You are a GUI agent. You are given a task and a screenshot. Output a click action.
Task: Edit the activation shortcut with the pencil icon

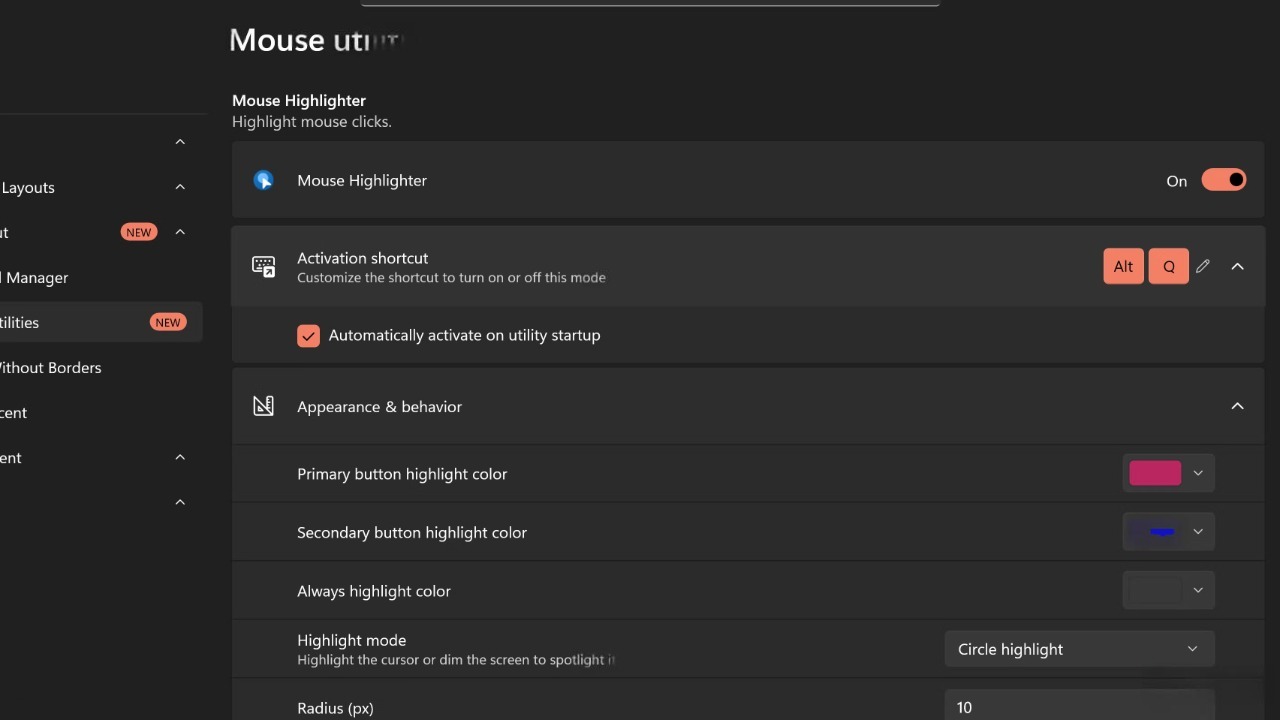pos(1203,266)
